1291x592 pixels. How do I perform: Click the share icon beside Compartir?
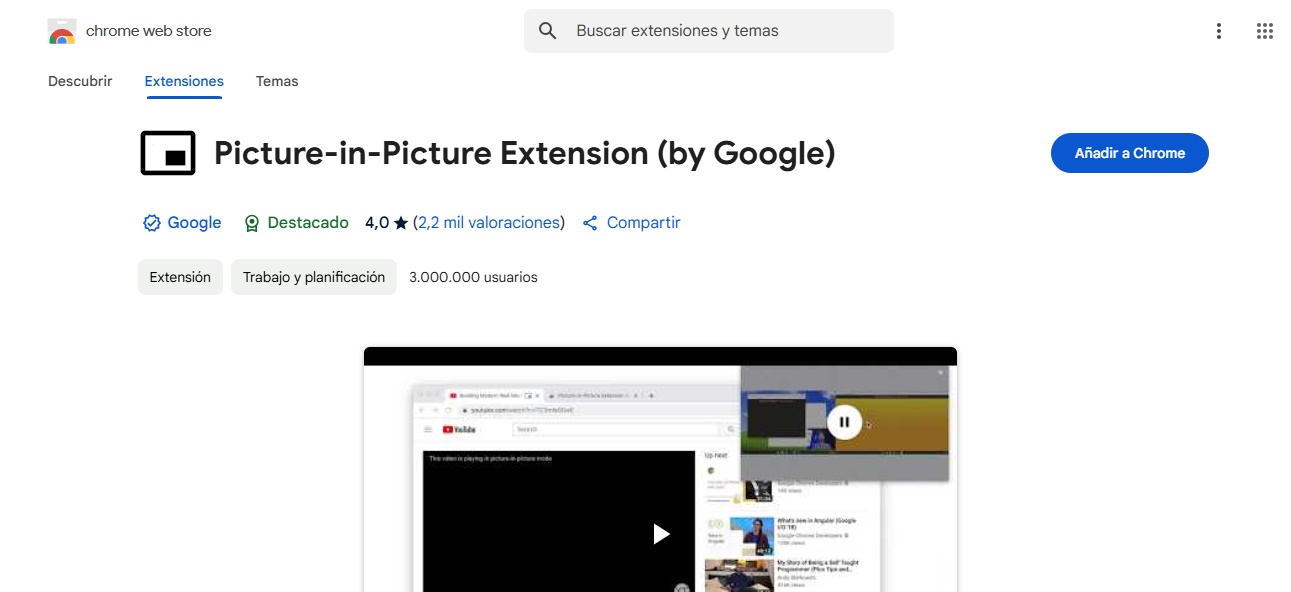tap(590, 223)
